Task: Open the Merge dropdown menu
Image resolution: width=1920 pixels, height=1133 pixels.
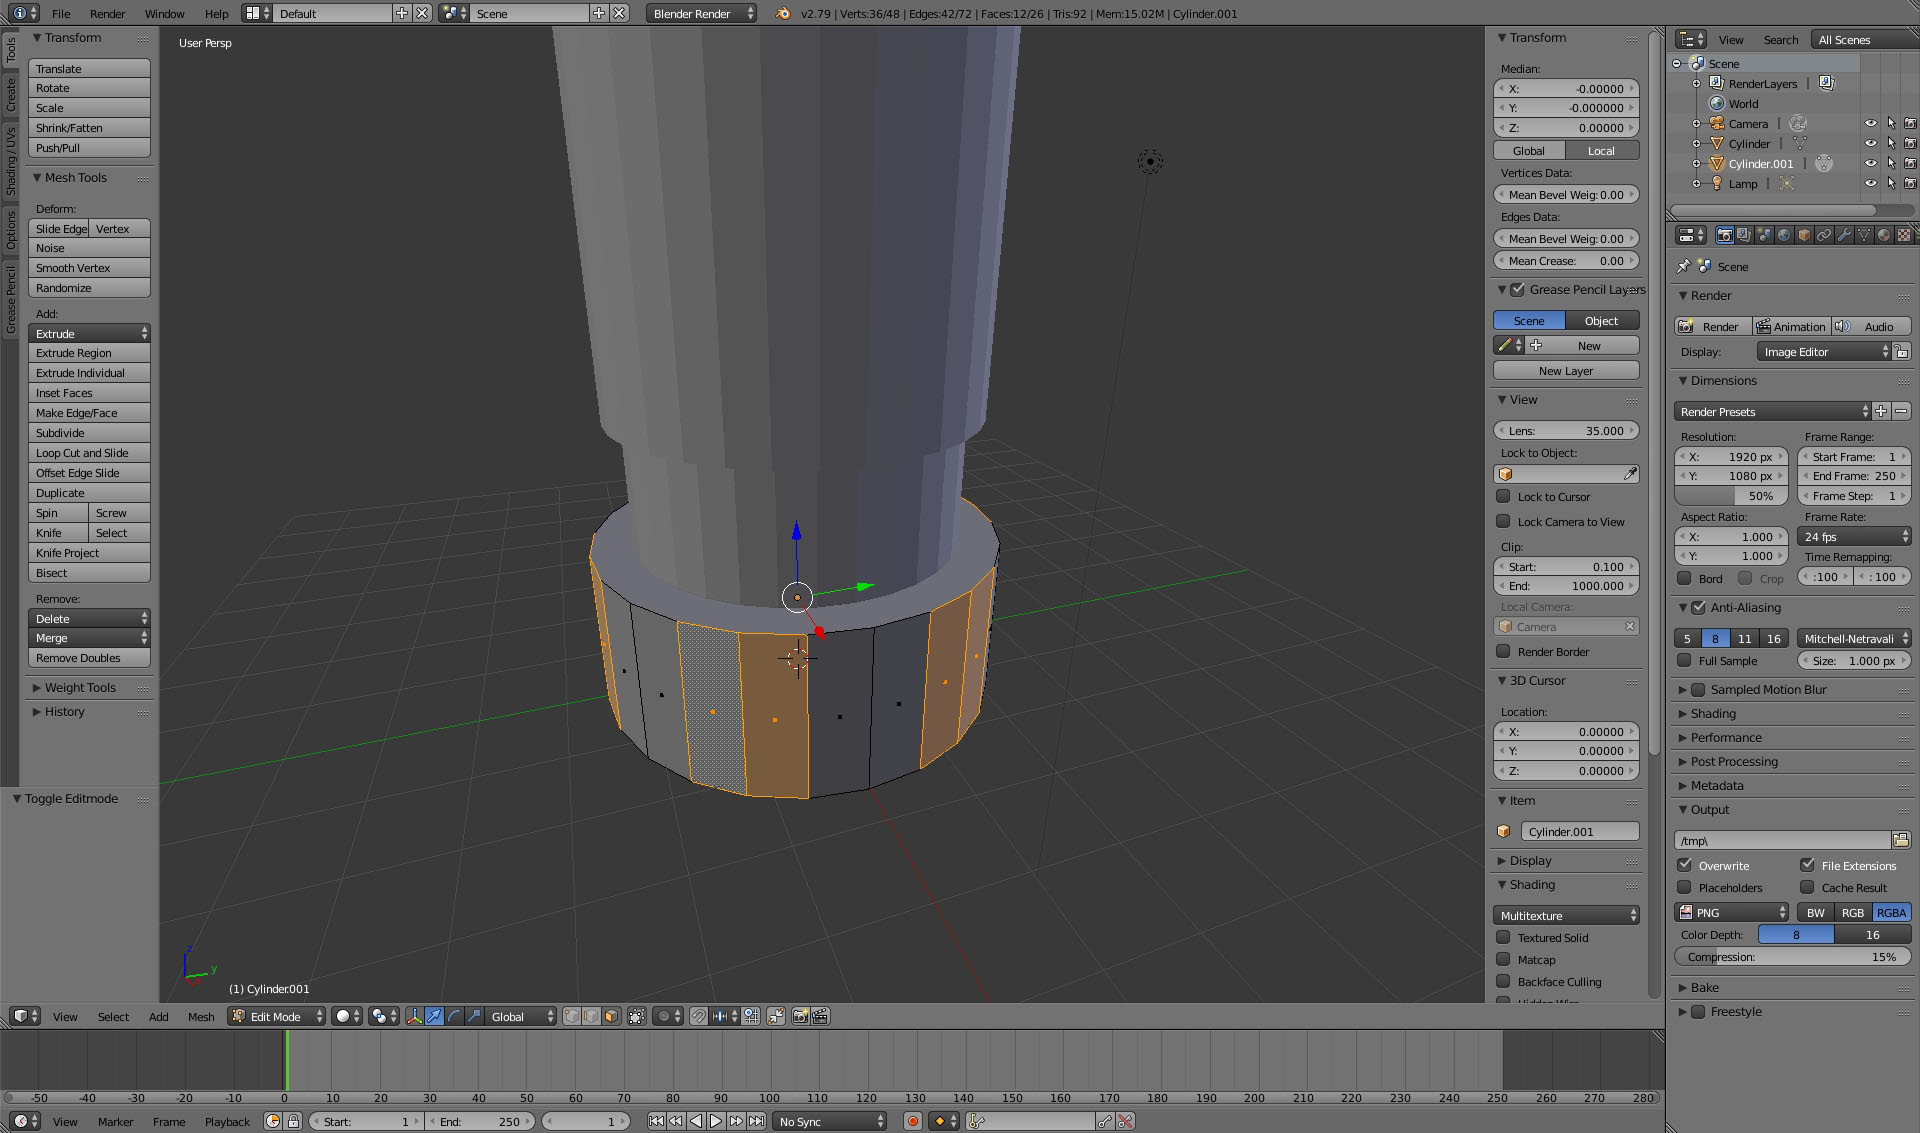Action: tap(89, 637)
